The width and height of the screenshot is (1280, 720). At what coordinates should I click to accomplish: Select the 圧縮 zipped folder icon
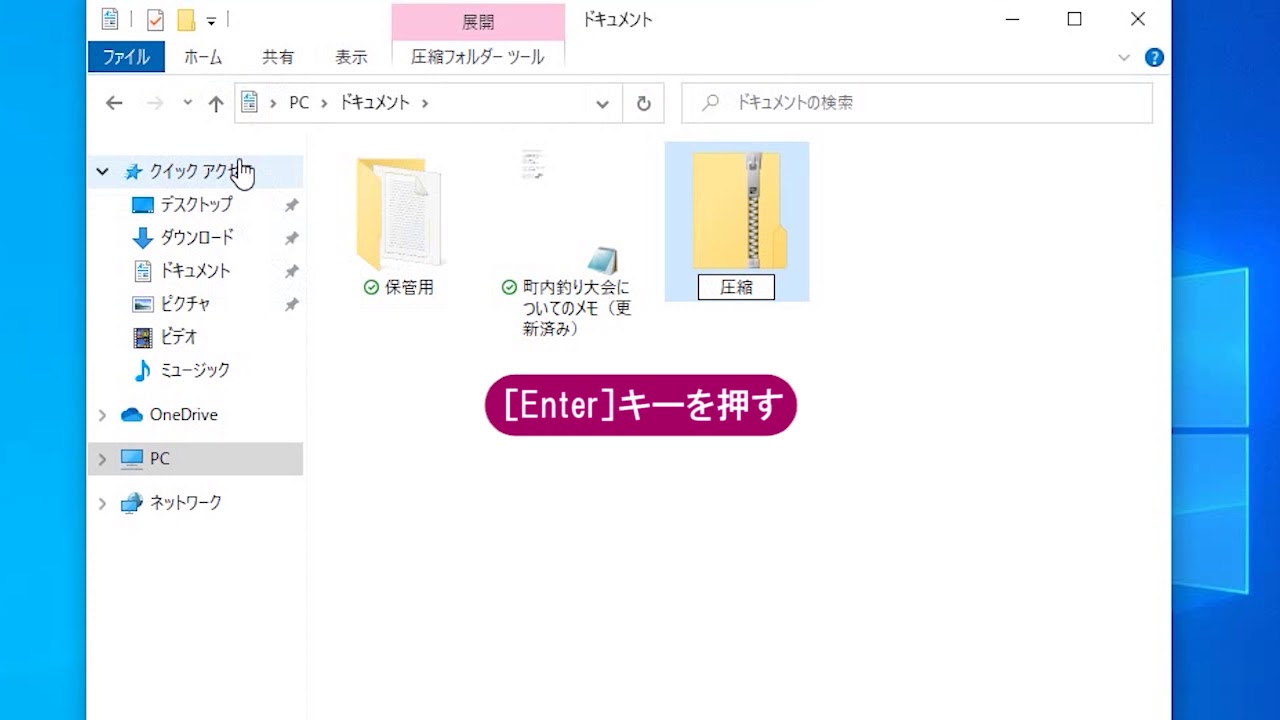[x=738, y=212]
